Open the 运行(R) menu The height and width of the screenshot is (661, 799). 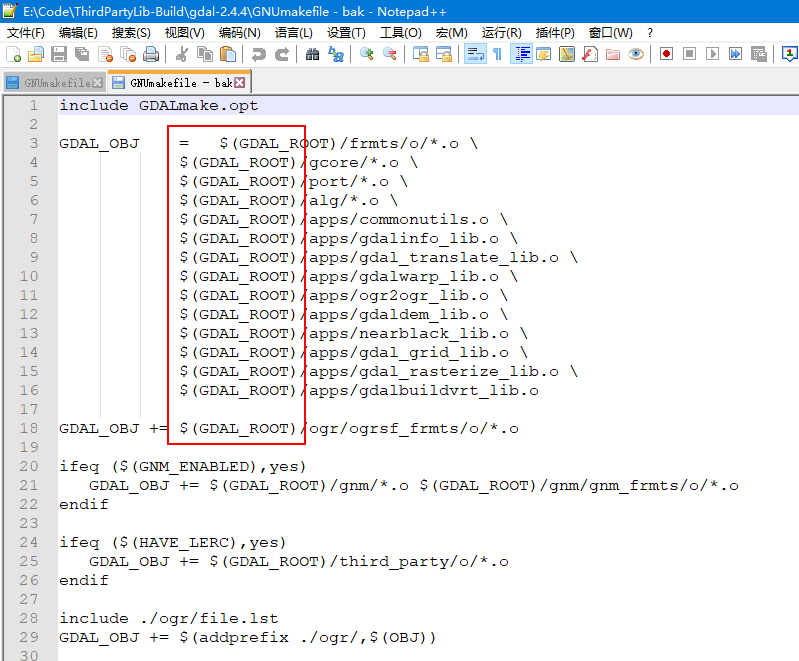pyautogui.click(x=501, y=33)
